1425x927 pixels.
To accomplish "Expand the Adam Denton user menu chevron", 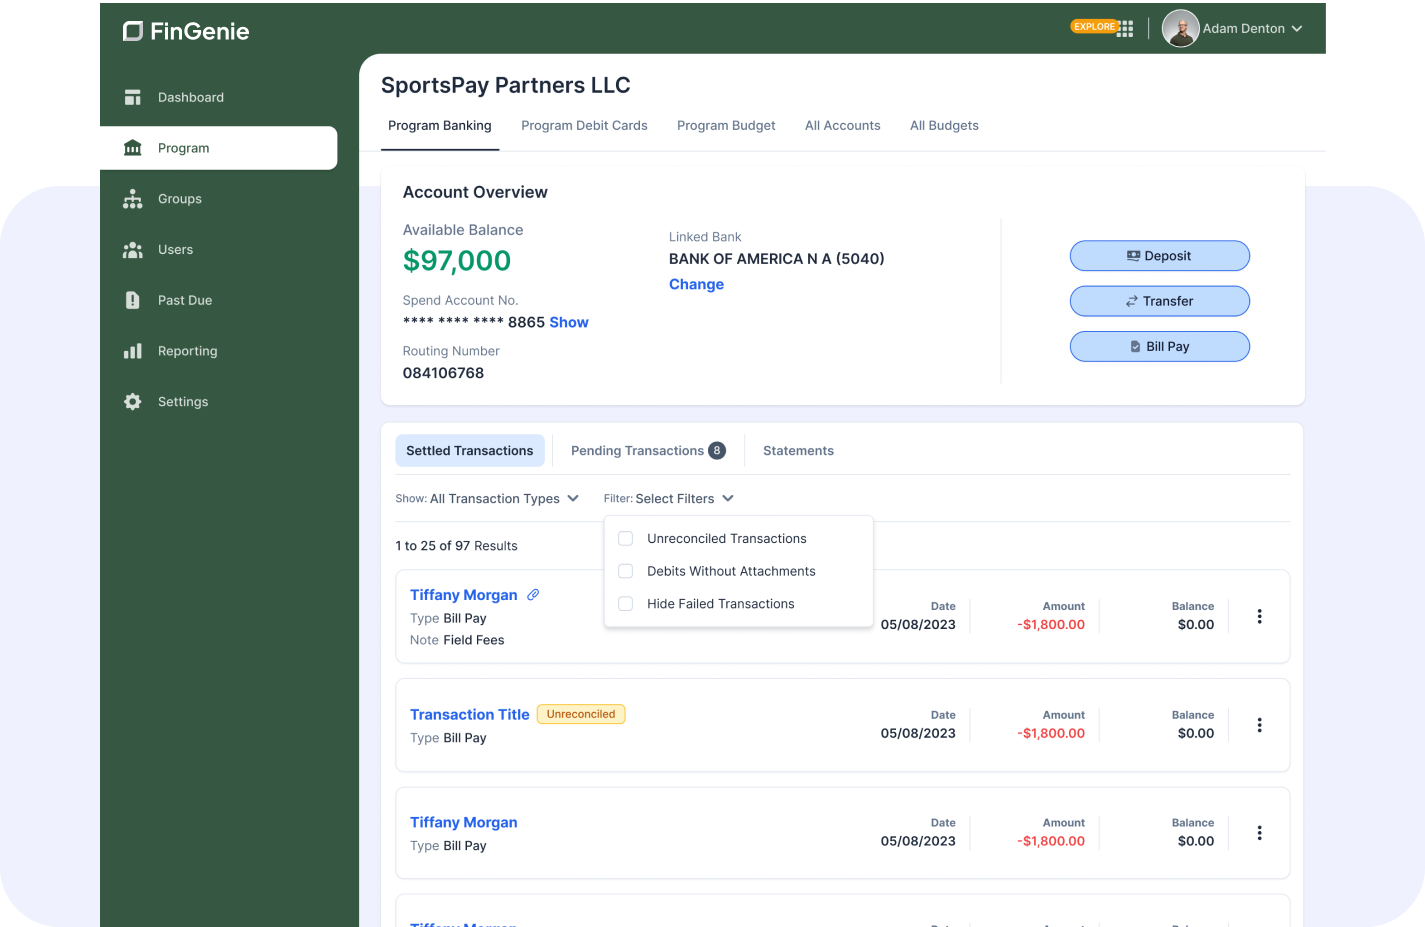I will 1297,29.
